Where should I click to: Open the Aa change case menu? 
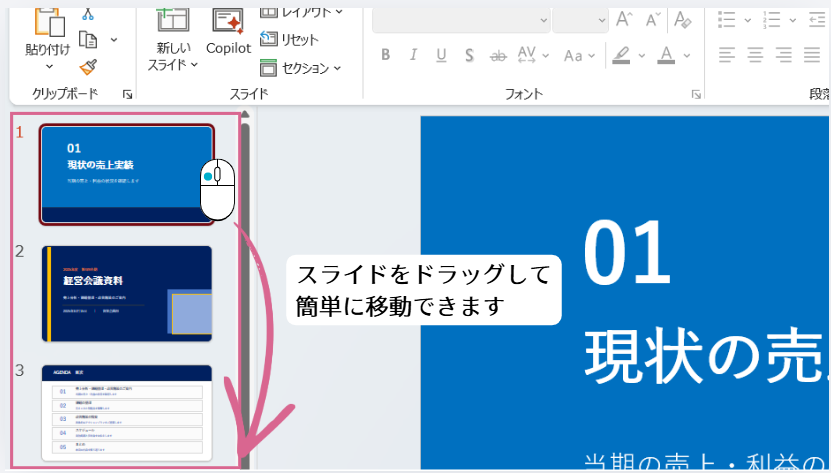[x=579, y=55]
